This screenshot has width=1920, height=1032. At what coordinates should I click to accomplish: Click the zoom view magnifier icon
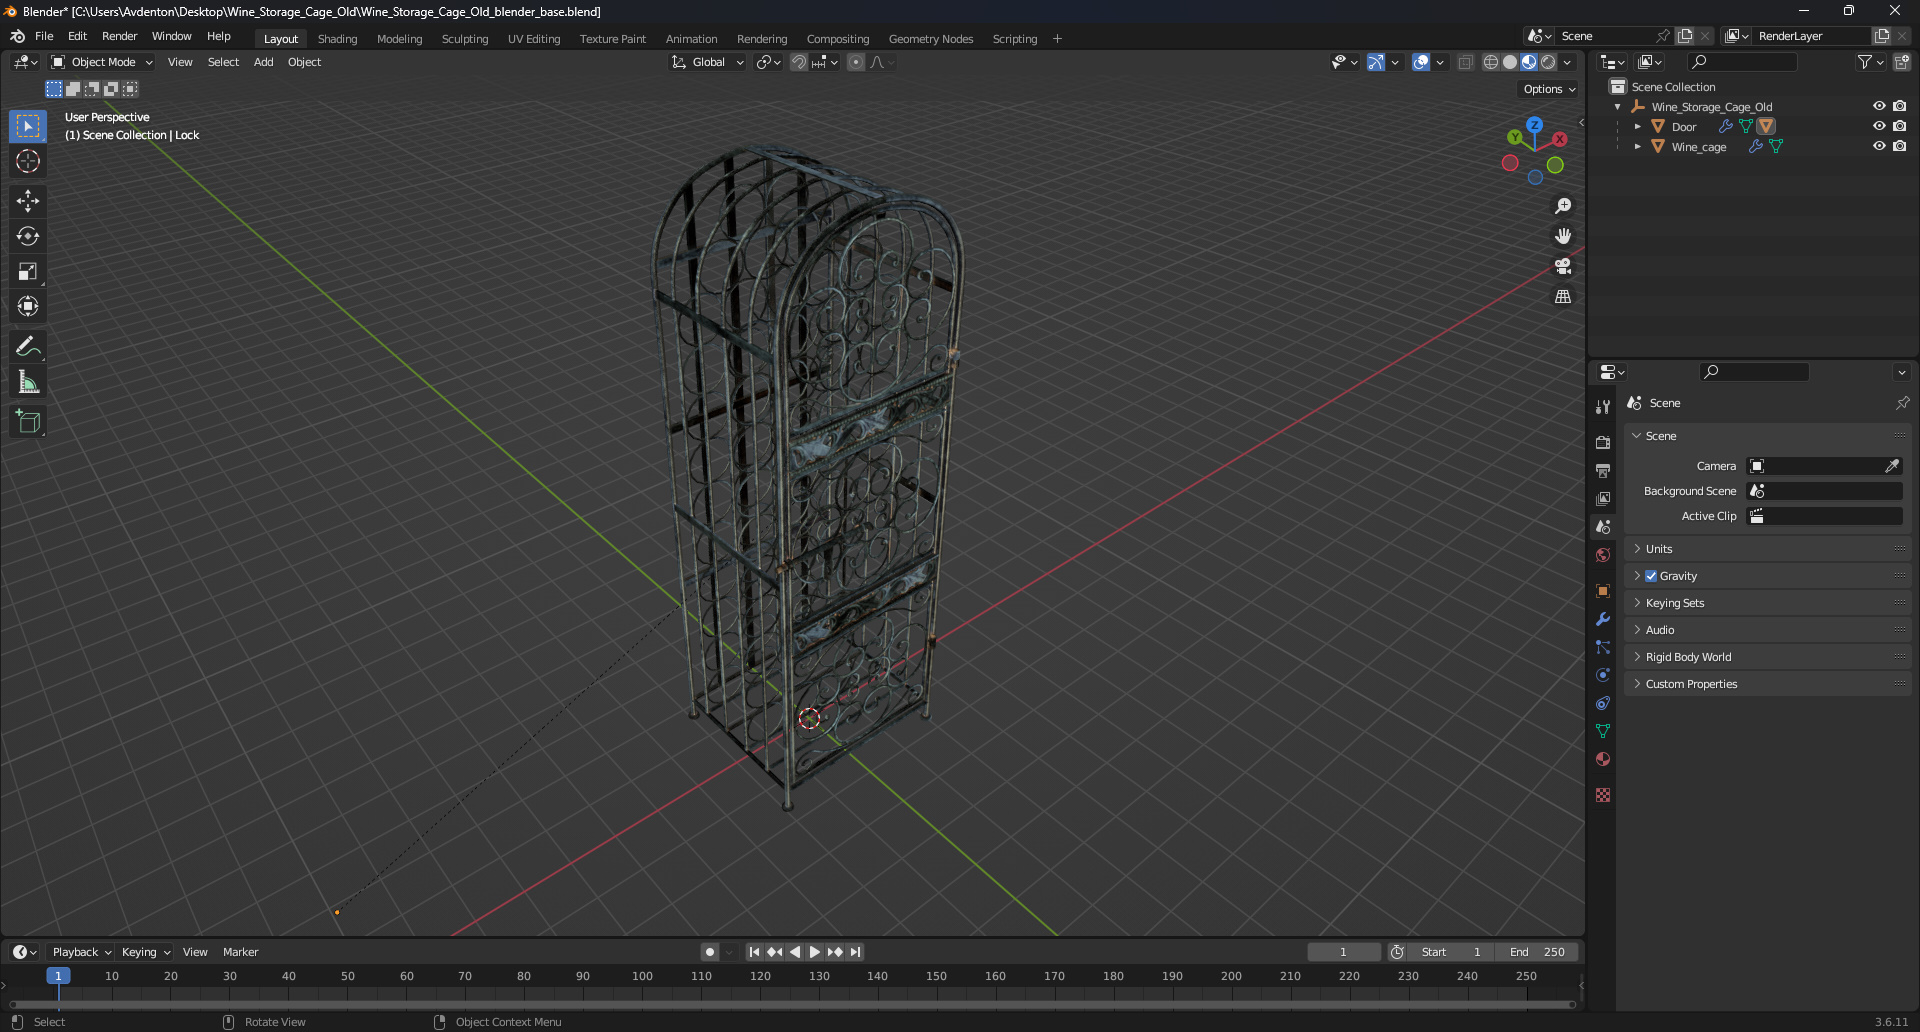1563,206
